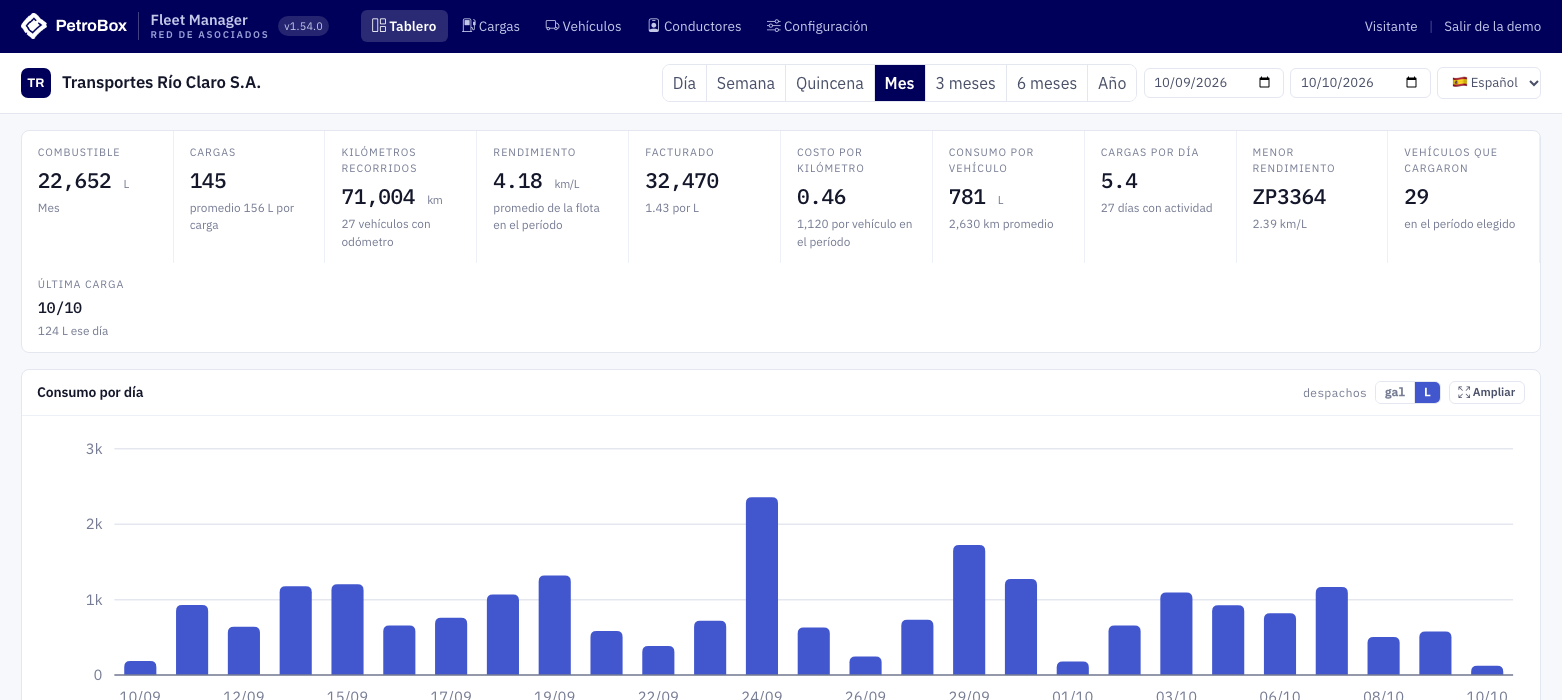Click the Última carga 10/10 value
The width and height of the screenshot is (1562, 700).
click(x=60, y=308)
